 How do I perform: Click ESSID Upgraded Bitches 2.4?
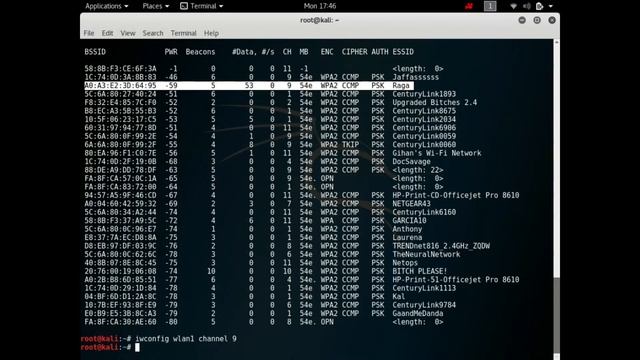pyautogui.click(x=435, y=102)
